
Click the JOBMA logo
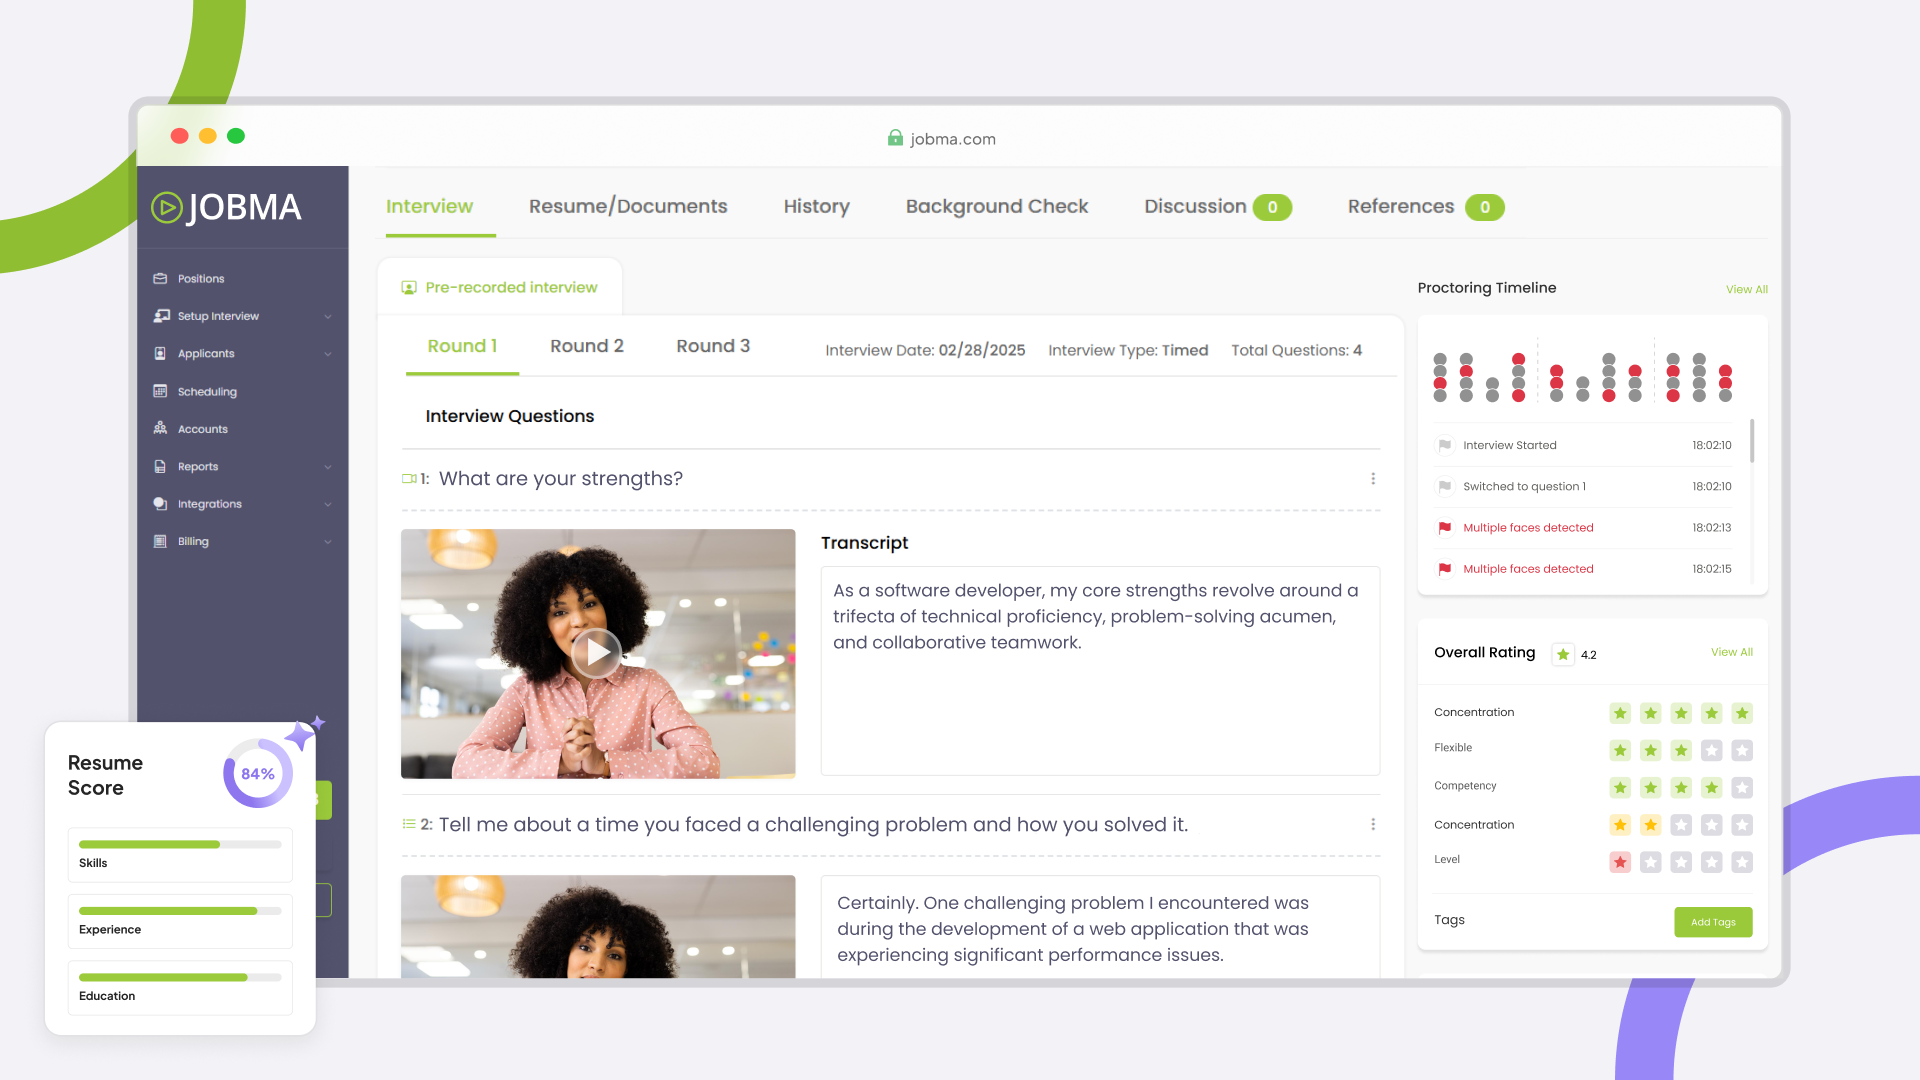click(227, 208)
